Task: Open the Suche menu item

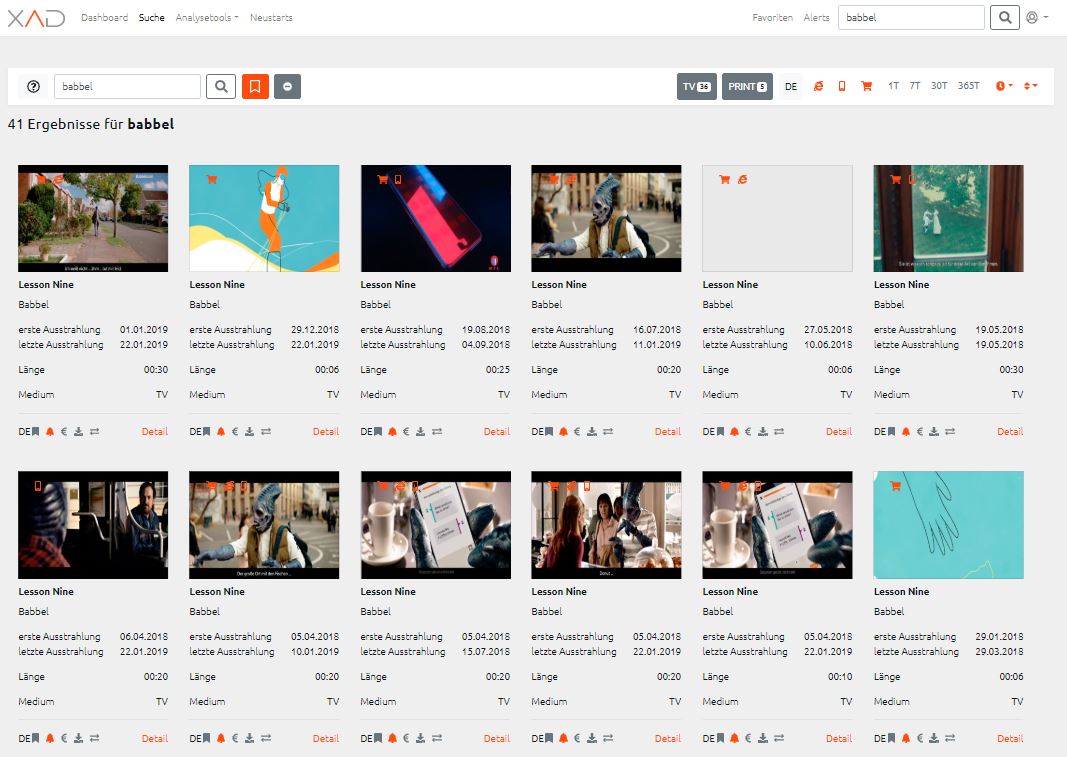Action: (152, 18)
